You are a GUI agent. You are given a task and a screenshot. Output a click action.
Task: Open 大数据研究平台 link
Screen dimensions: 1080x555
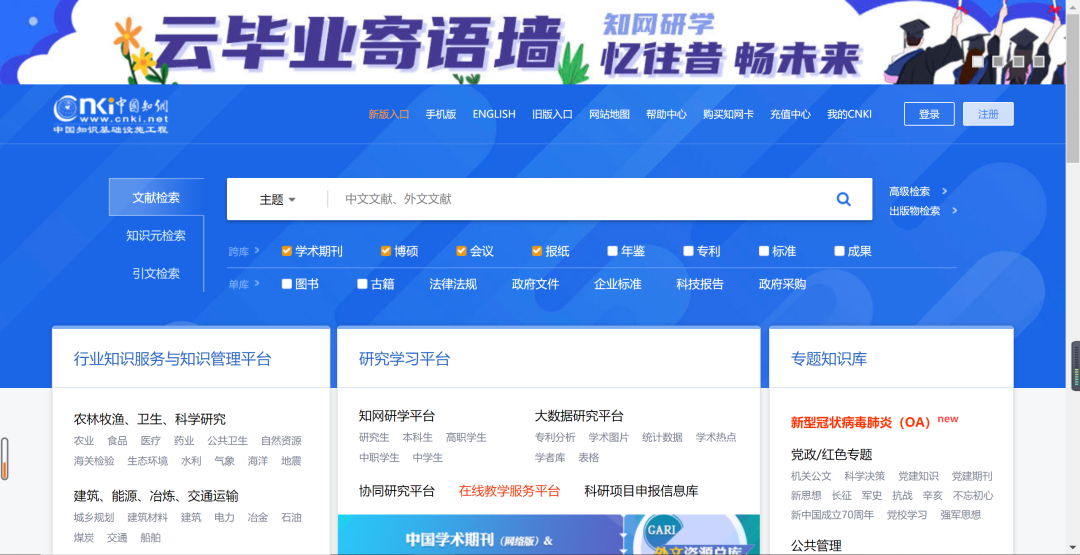(x=579, y=416)
